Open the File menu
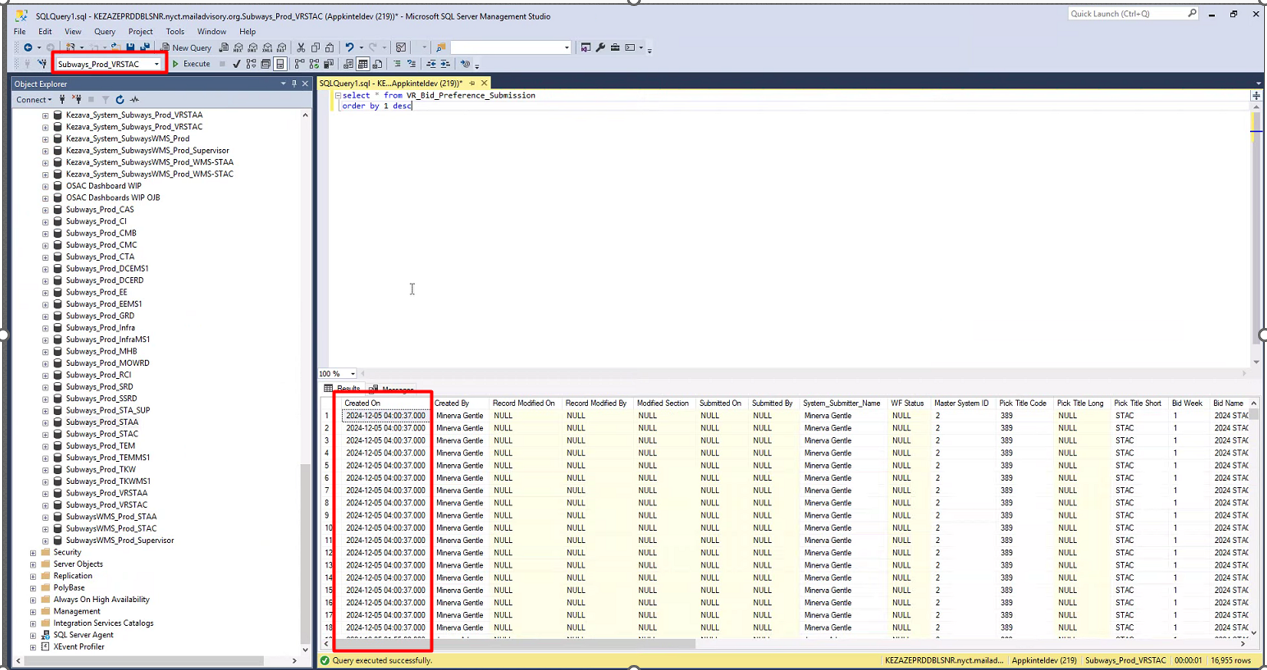The image size is (1267, 670). tap(20, 31)
